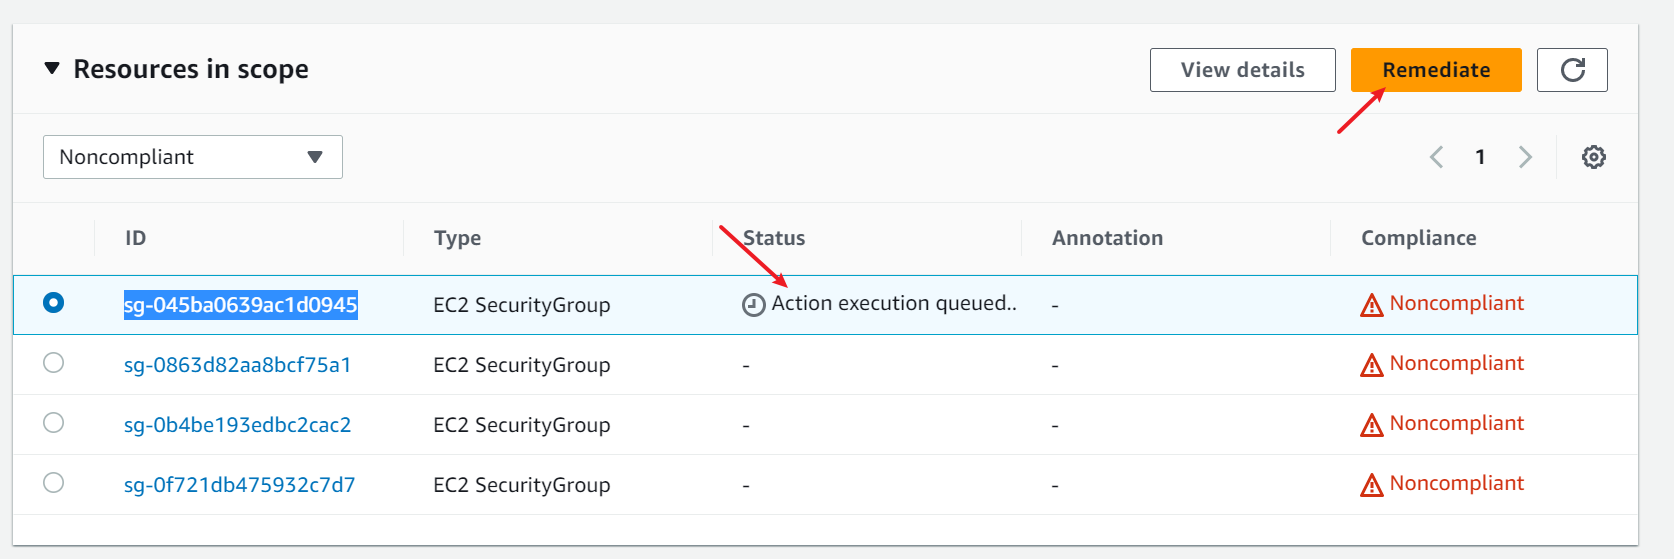Select page number 1 in pagination

click(x=1480, y=157)
